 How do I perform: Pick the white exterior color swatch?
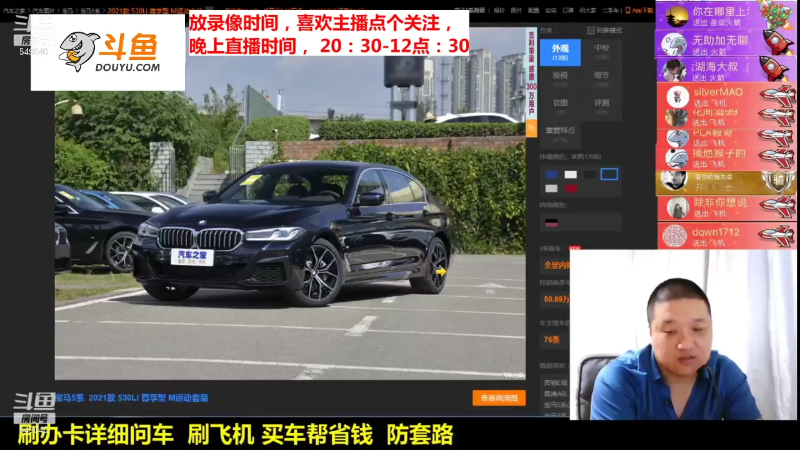pyautogui.click(x=570, y=174)
